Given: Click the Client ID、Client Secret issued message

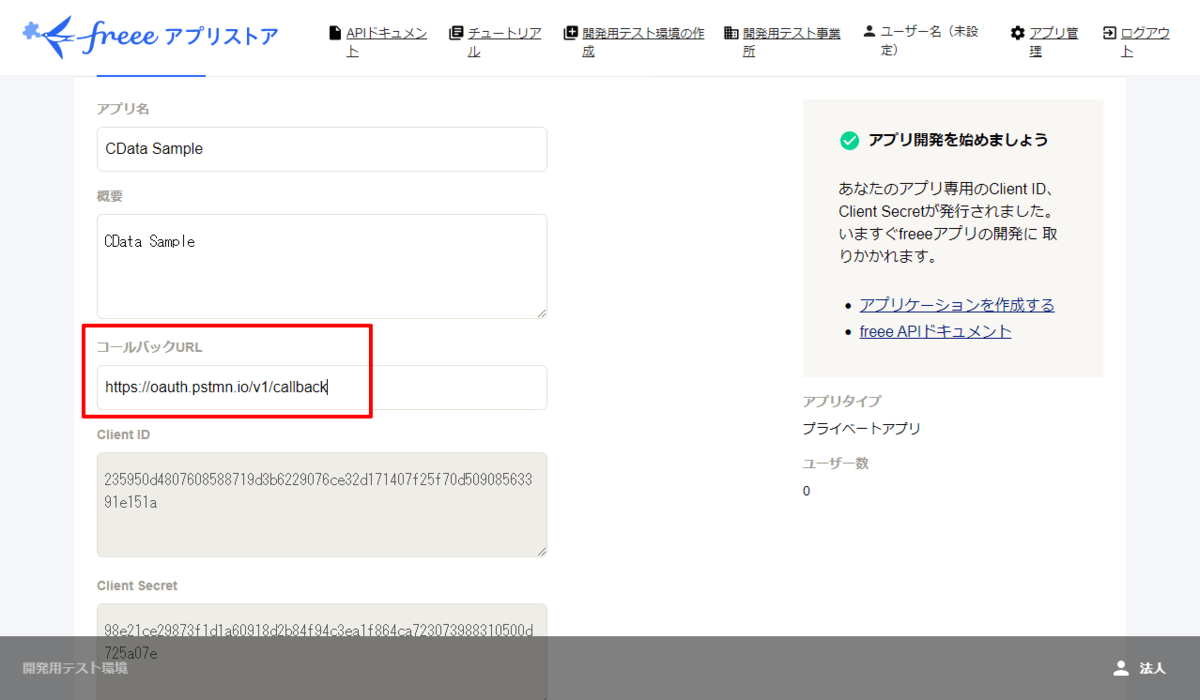Looking at the screenshot, I should (x=948, y=222).
